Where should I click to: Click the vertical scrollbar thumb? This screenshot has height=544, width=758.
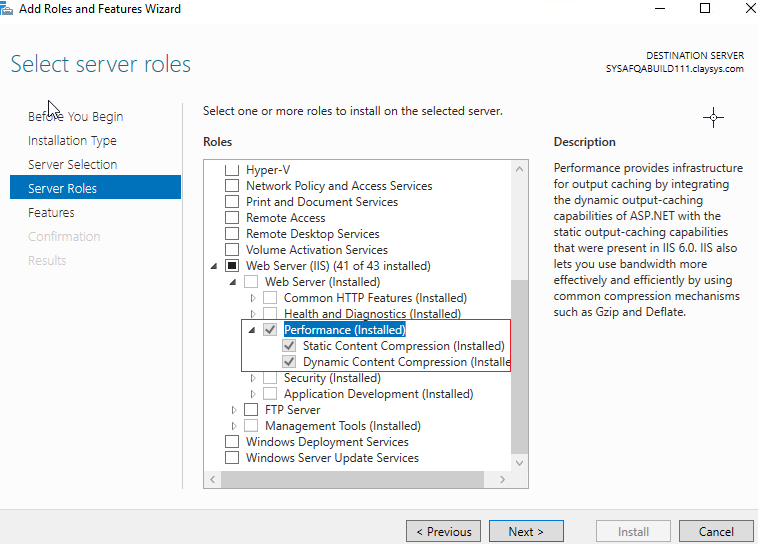tap(519, 367)
